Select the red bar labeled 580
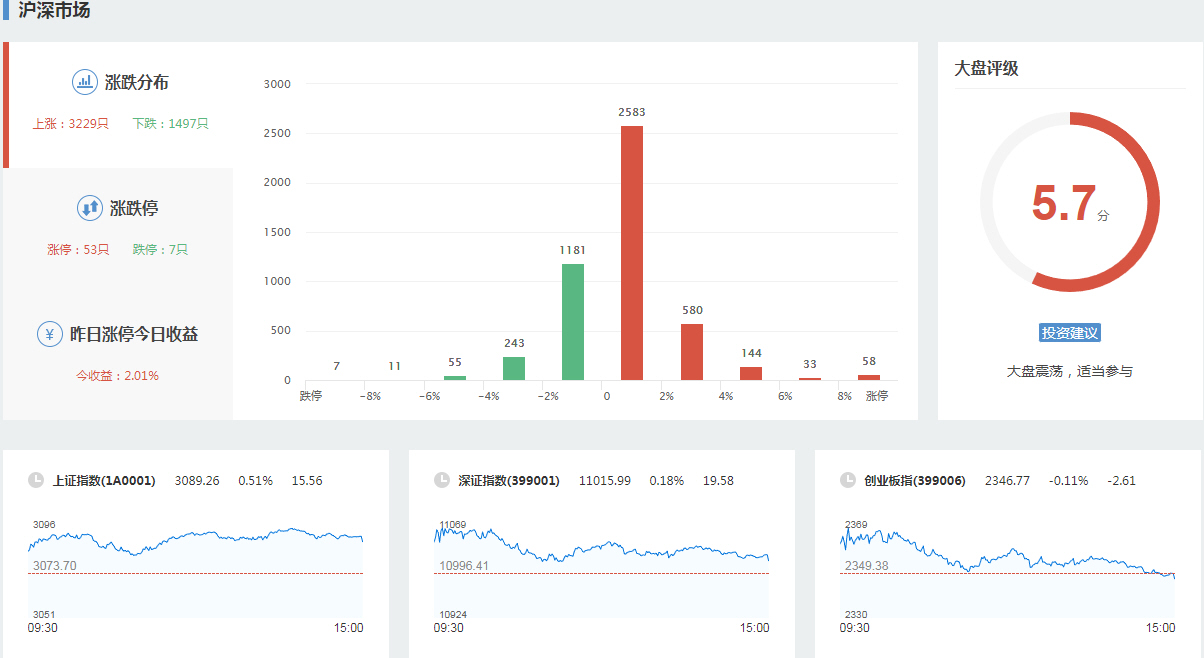 click(x=692, y=352)
